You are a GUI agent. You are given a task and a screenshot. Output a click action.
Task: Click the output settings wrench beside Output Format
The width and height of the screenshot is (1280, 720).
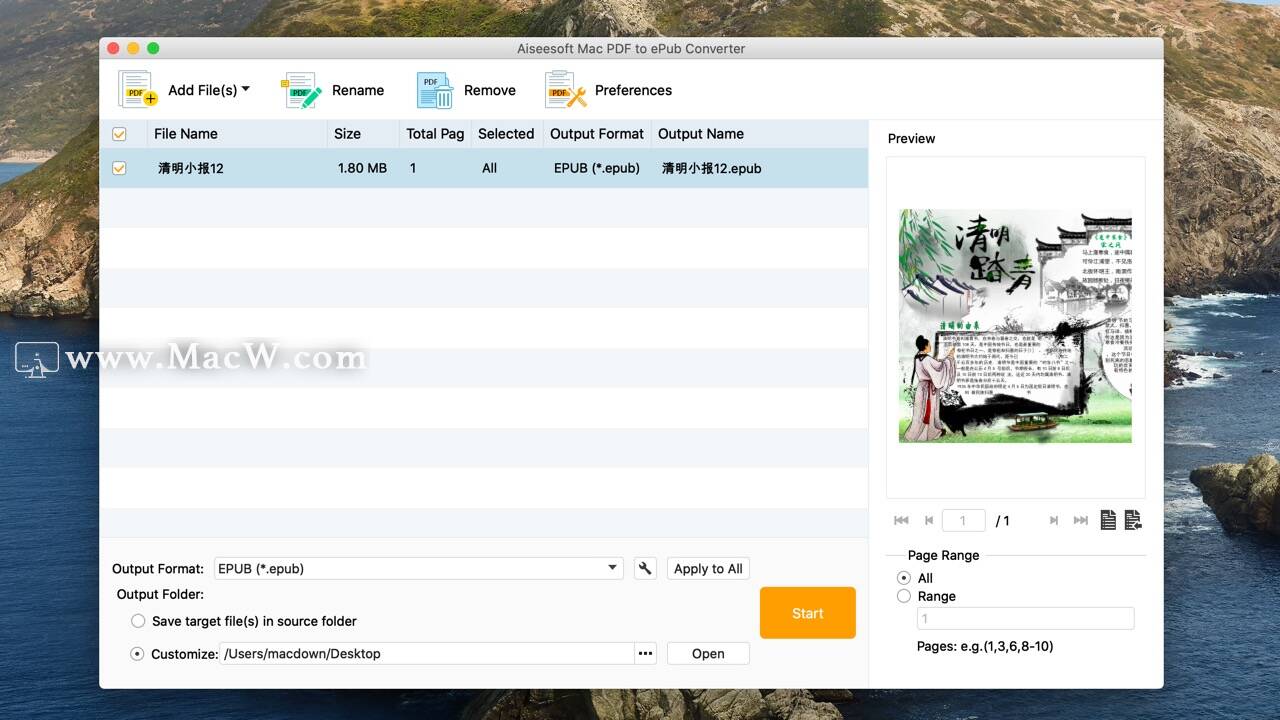645,568
